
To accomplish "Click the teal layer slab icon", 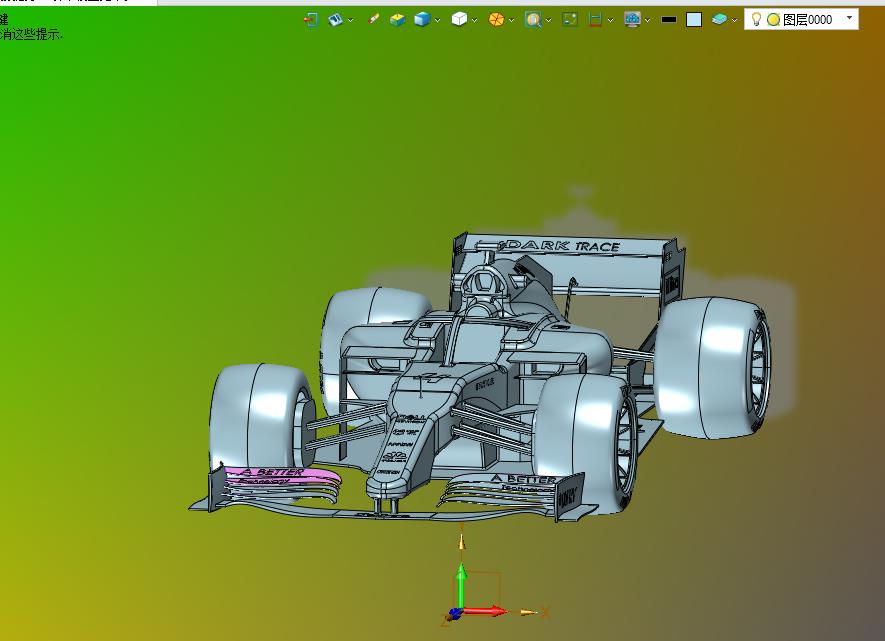I will 719,20.
